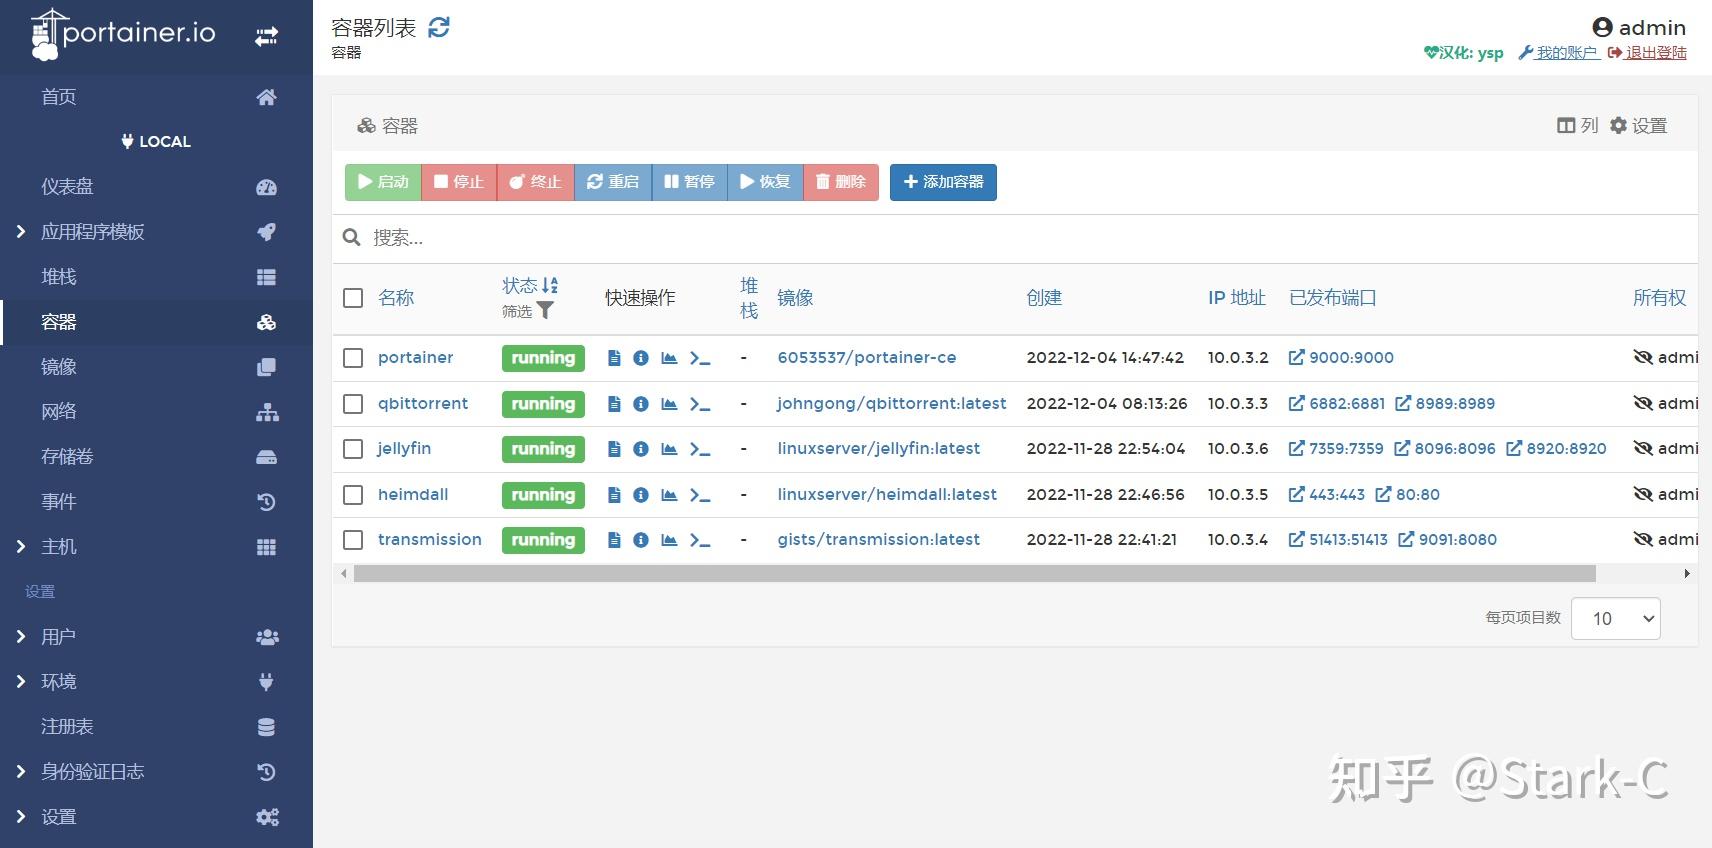Image resolution: width=1712 pixels, height=848 pixels.
Task: Open logs for transmission container
Action: [614, 540]
